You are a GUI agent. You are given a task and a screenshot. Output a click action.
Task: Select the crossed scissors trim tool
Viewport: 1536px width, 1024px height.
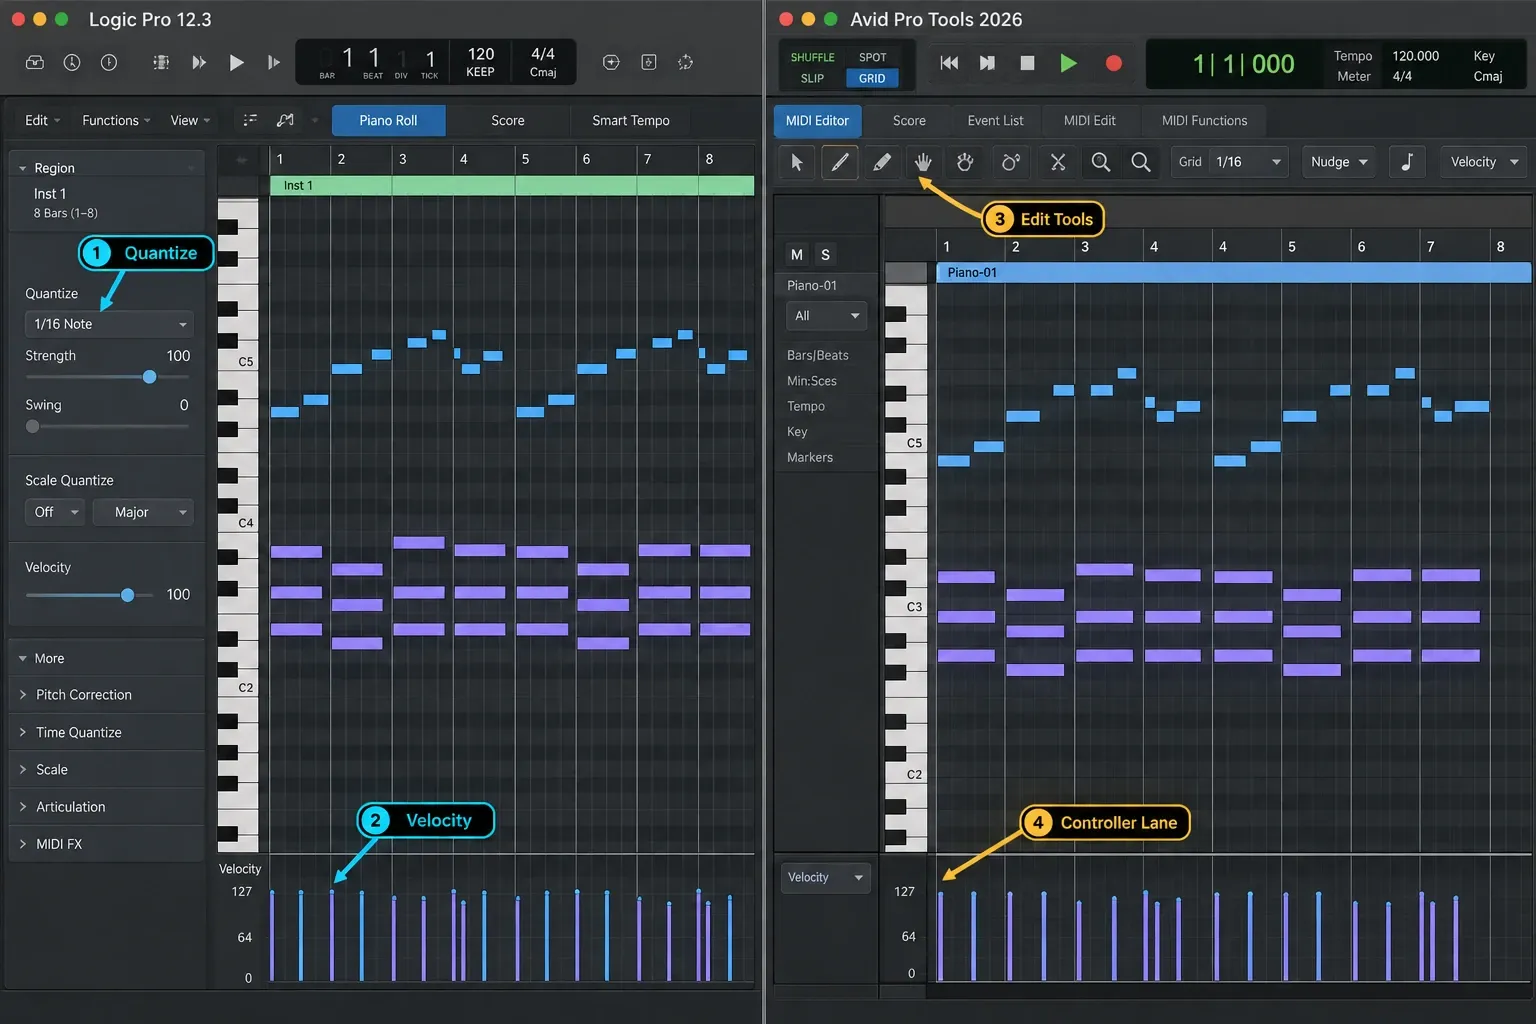pyautogui.click(x=1058, y=162)
